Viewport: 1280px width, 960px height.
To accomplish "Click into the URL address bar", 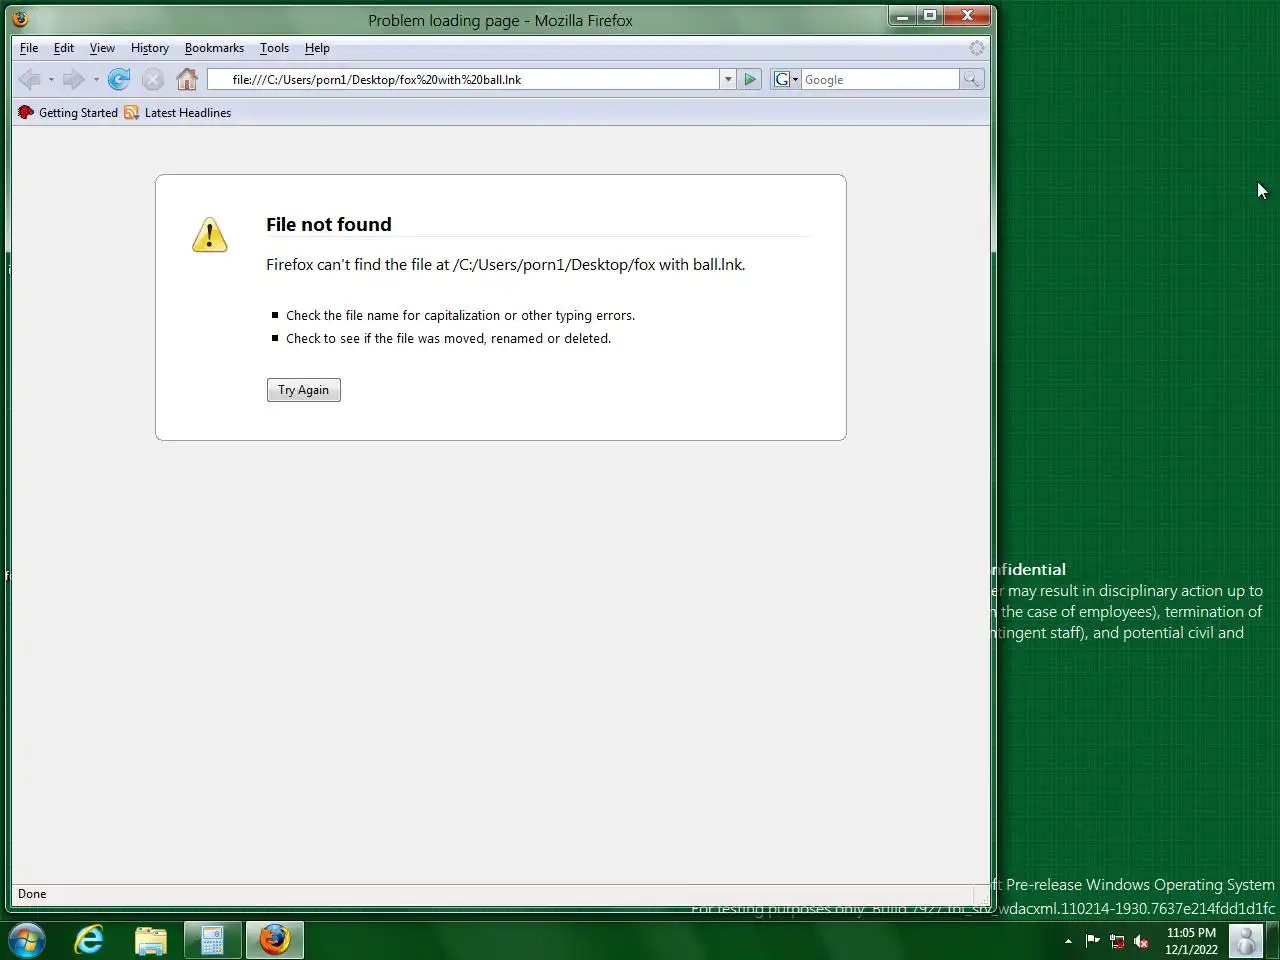I will point(463,79).
